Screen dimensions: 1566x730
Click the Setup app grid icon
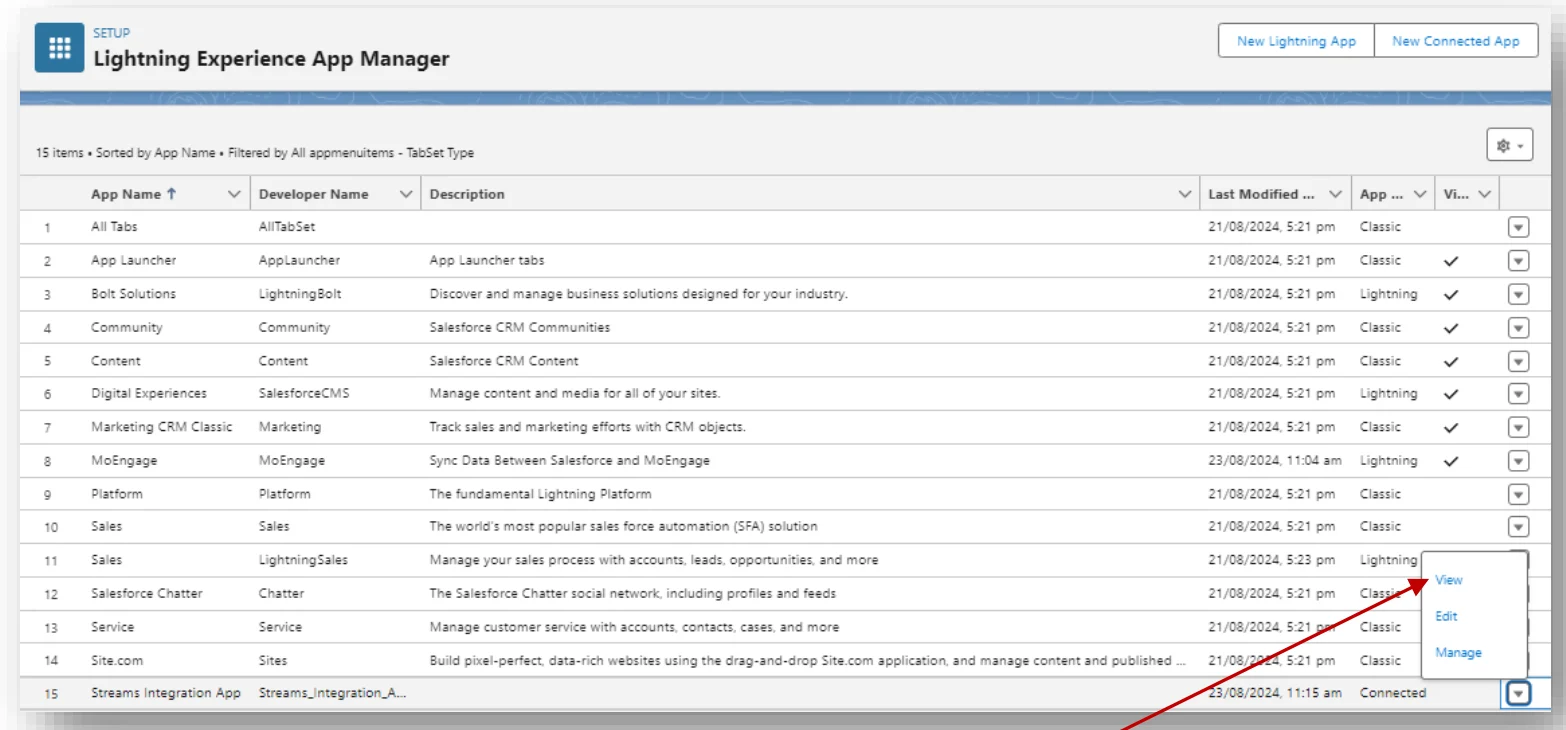pyautogui.click(x=59, y=48)
